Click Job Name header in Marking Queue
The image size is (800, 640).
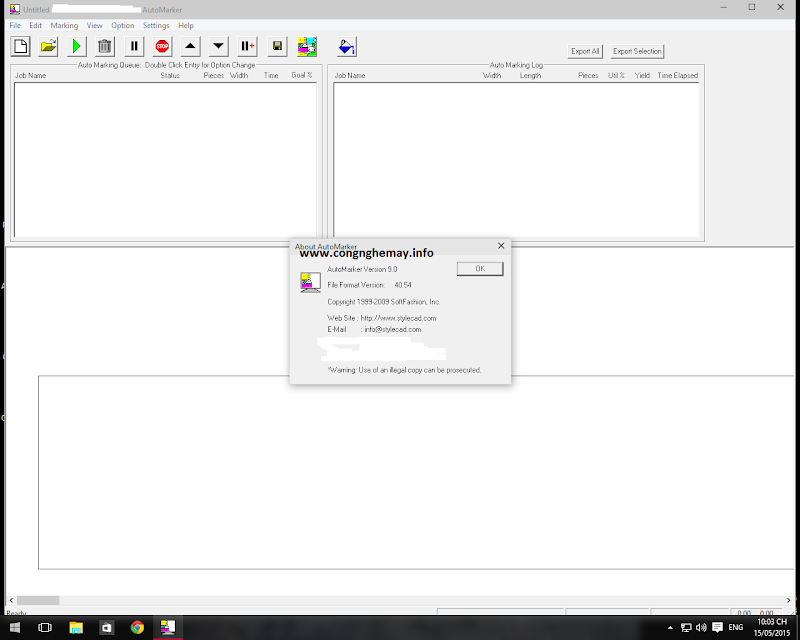coord(31,76)
